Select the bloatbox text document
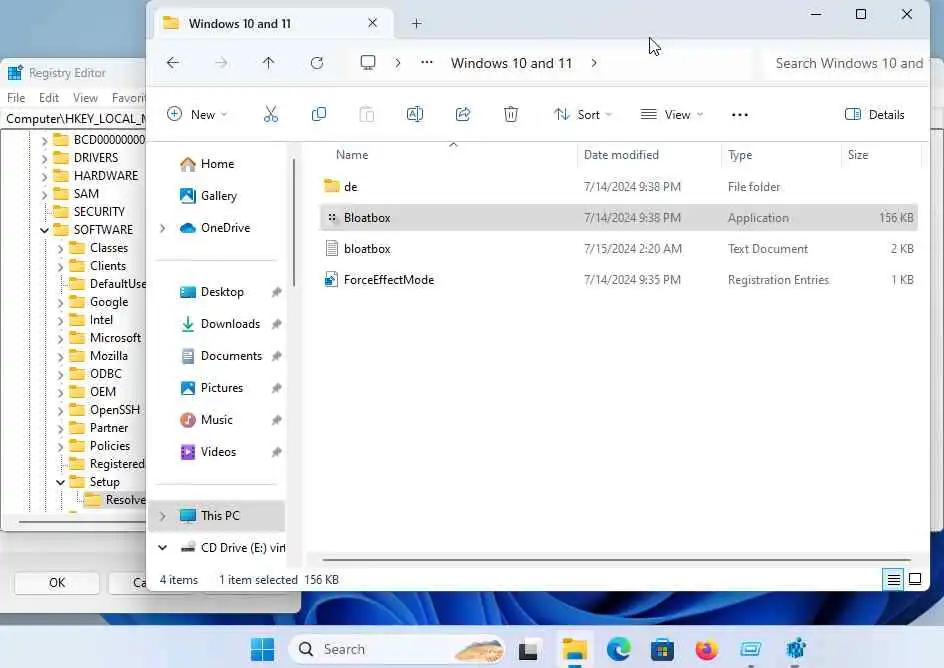 618,249
